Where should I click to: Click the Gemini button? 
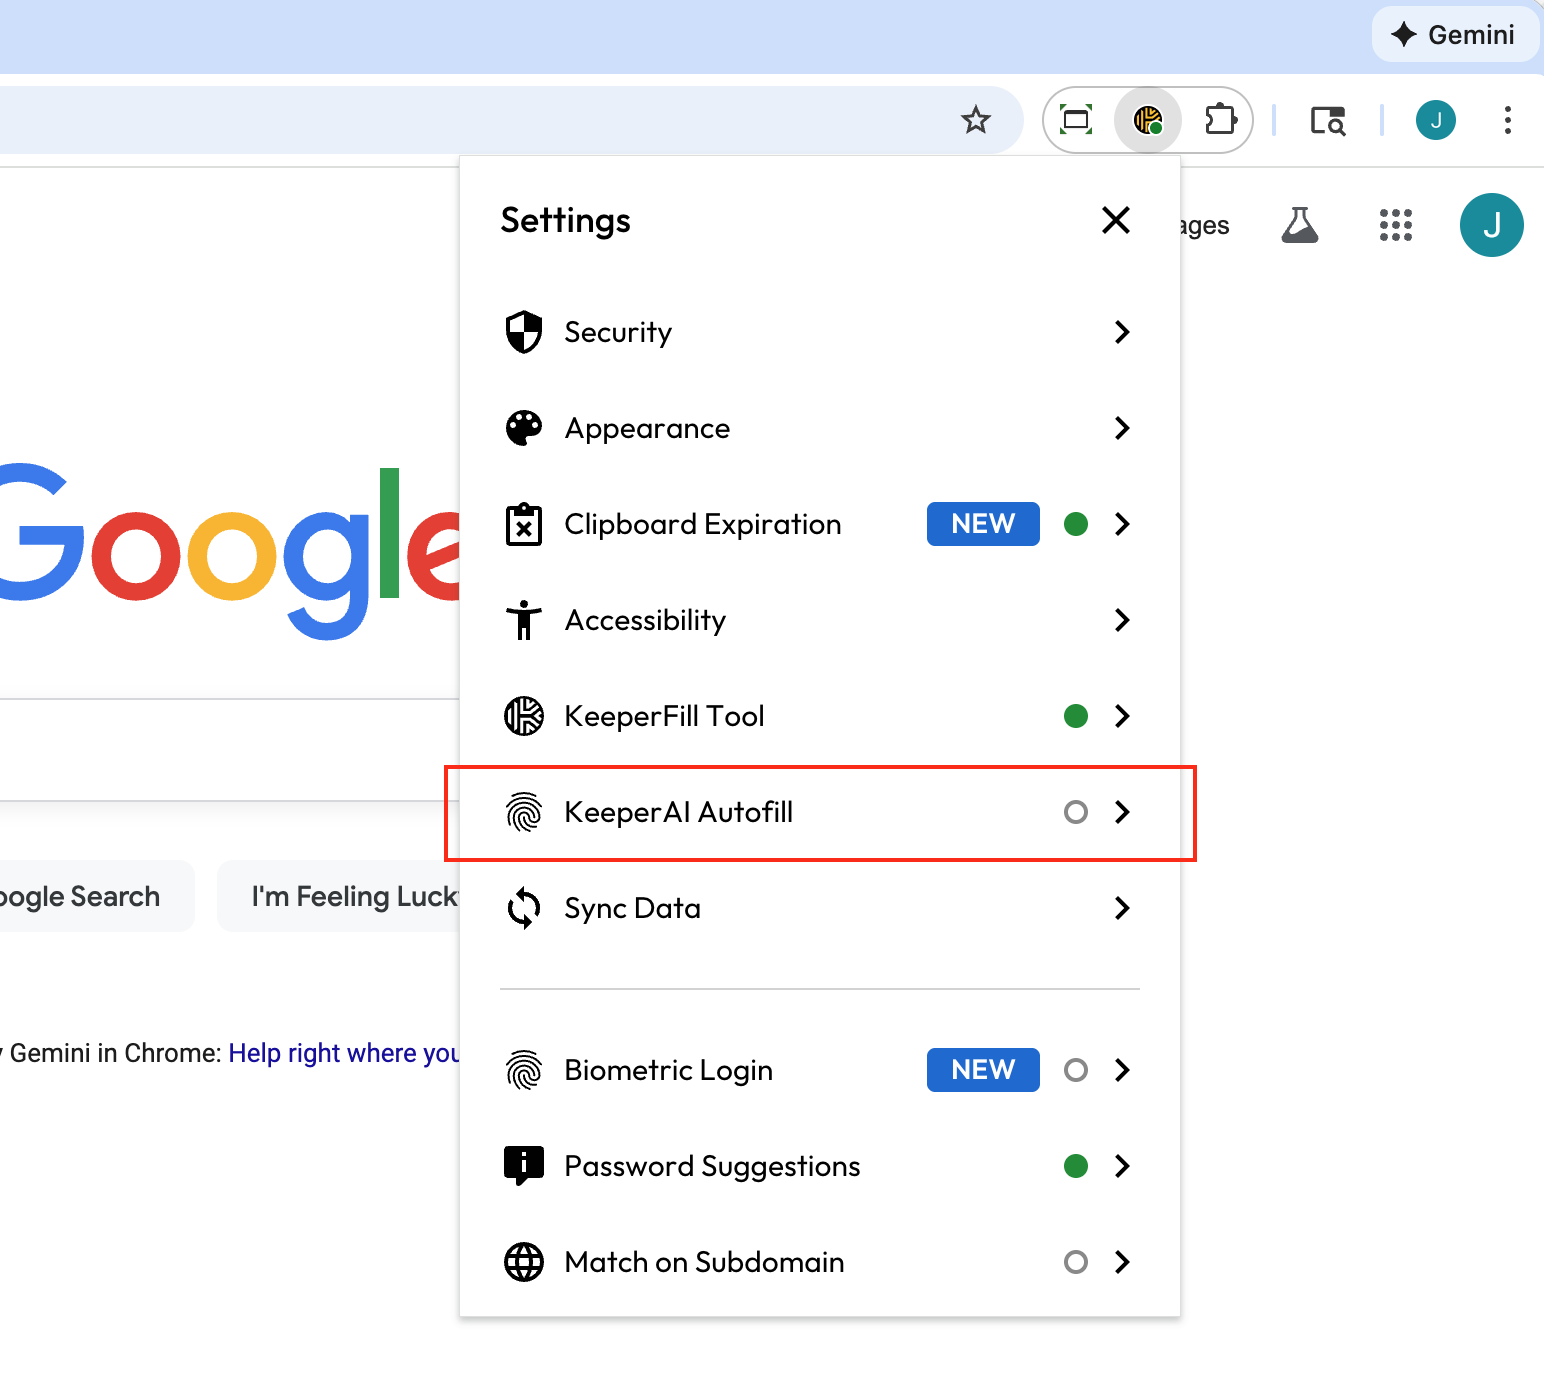pyautogui.click(x=1454, y=35)
